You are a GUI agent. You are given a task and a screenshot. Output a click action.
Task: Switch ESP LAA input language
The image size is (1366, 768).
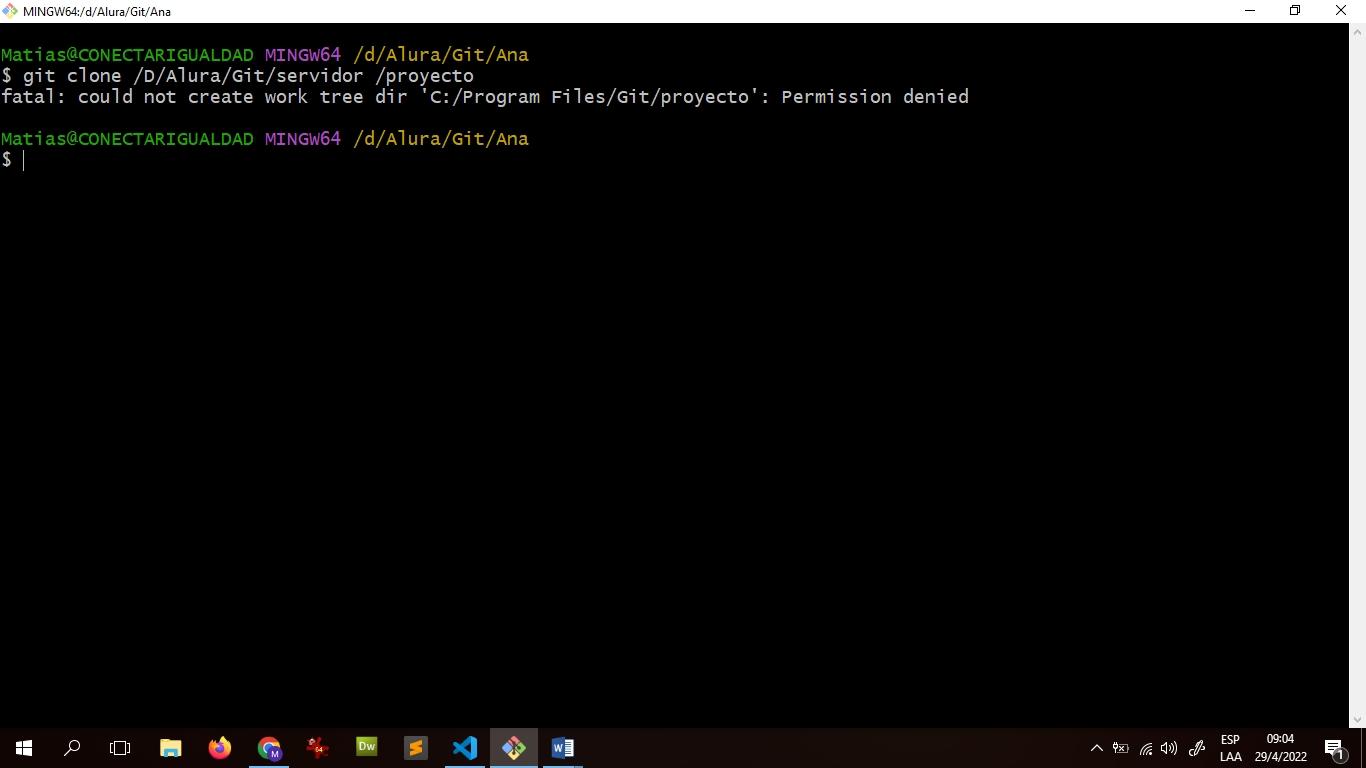click(1231, 748)
